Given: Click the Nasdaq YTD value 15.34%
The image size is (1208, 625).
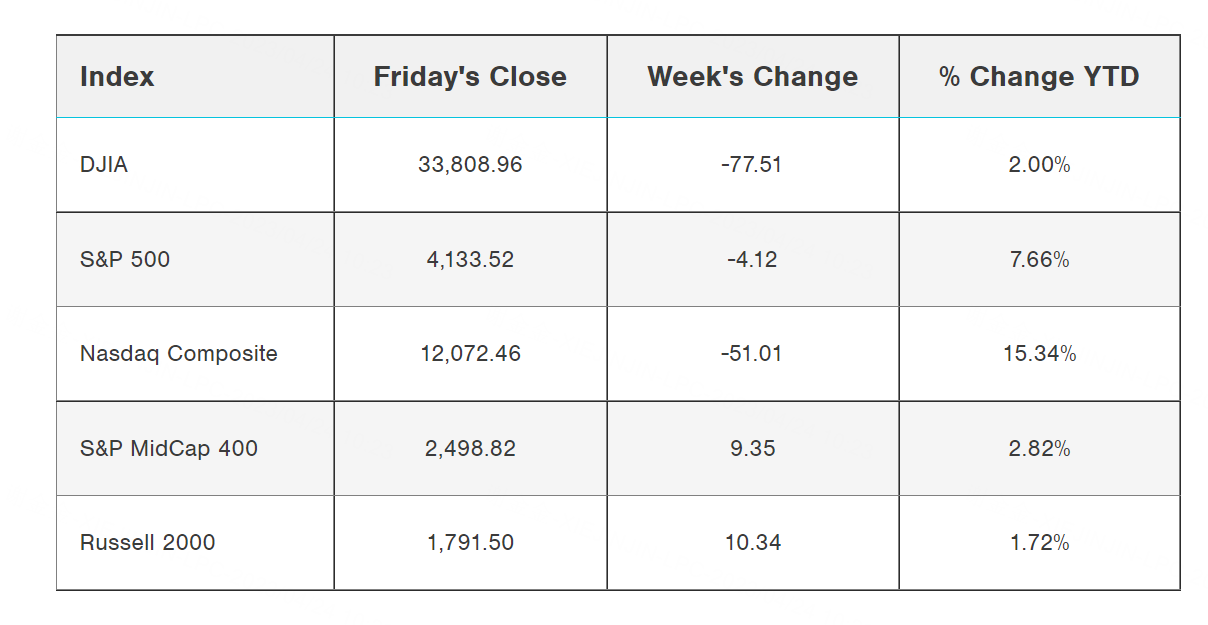Looking at the screenshot, I should coord(1039,354).
